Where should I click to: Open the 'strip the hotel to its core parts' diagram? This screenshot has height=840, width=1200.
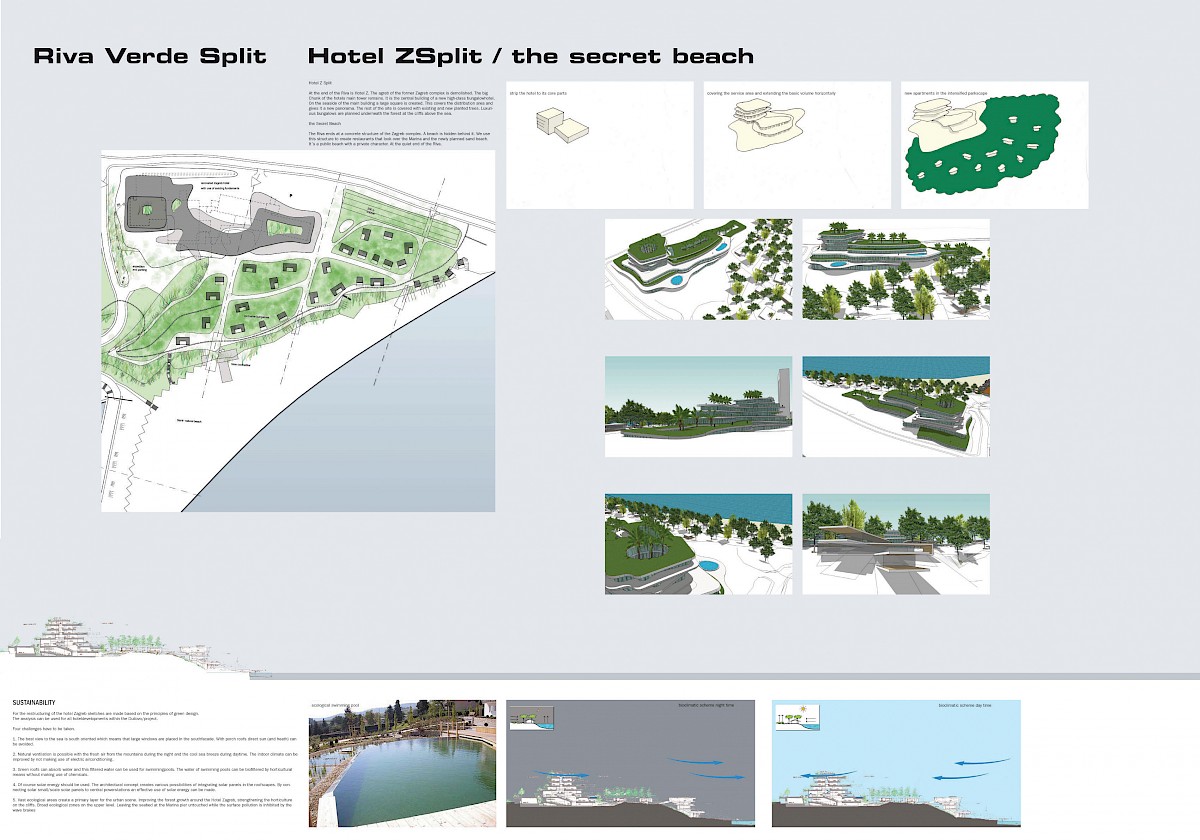599,145
